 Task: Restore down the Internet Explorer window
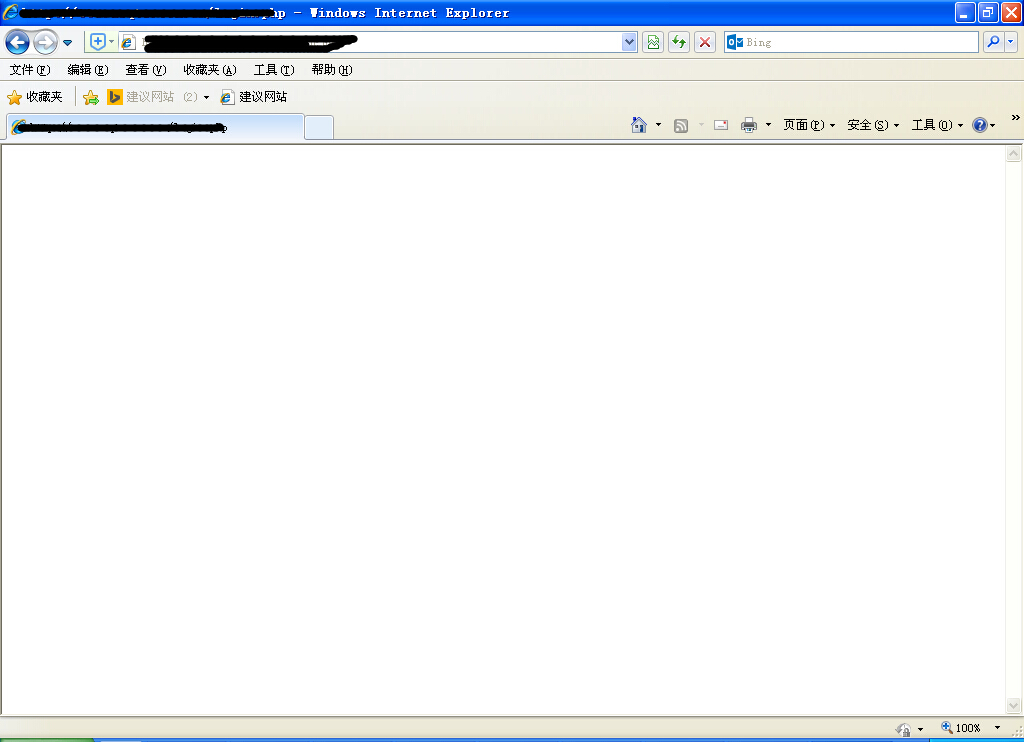pos(988,12)
